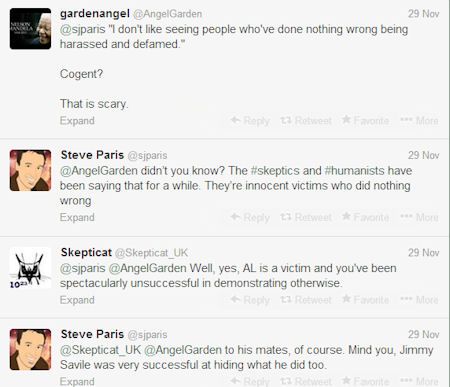Favorite Skepticat's tweet

[x=365, y=300]
